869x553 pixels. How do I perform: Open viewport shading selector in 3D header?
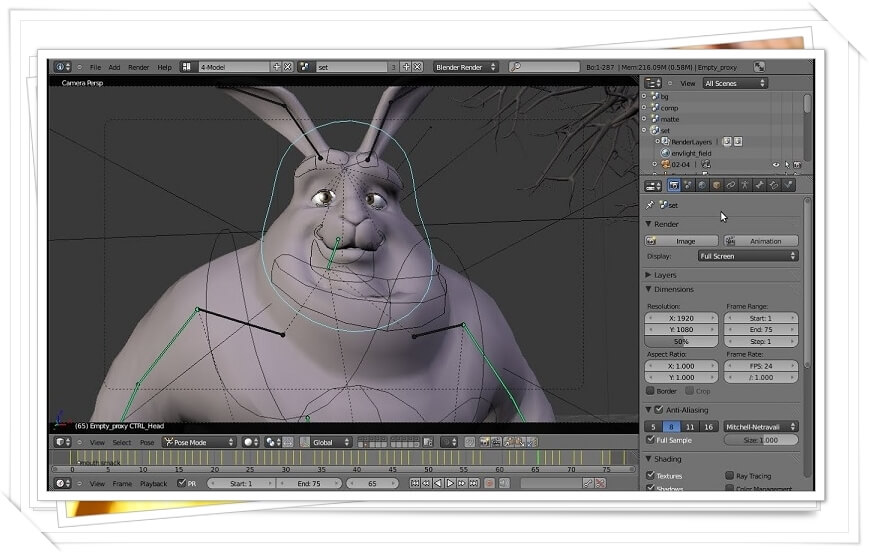pos(251,442)
